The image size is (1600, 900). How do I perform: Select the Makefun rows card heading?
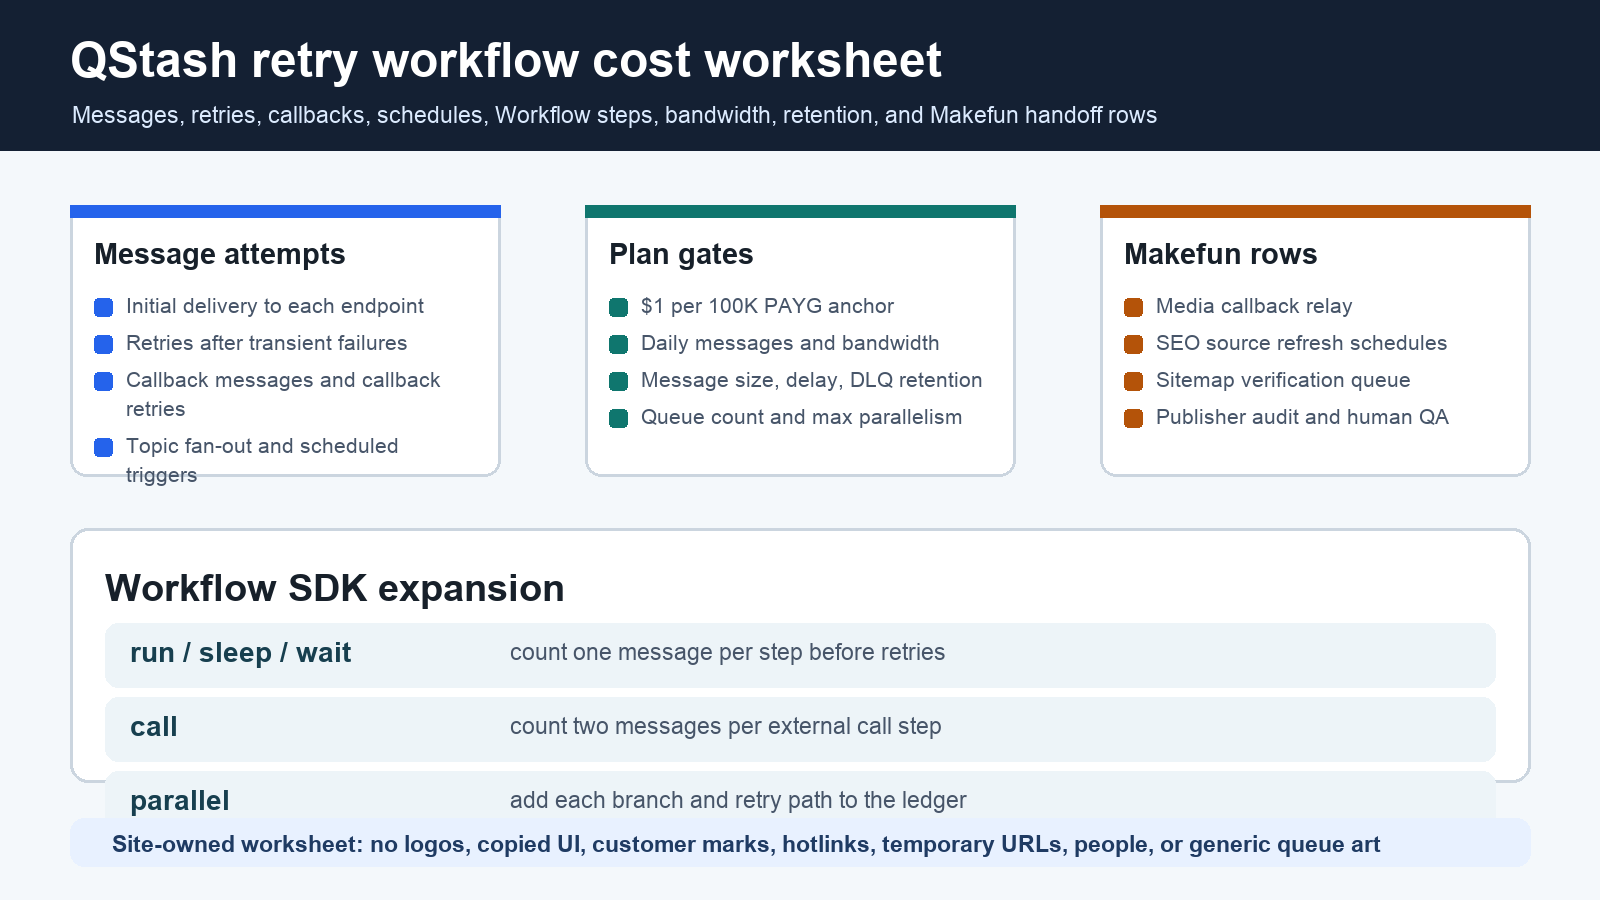tap(1220, 254)
